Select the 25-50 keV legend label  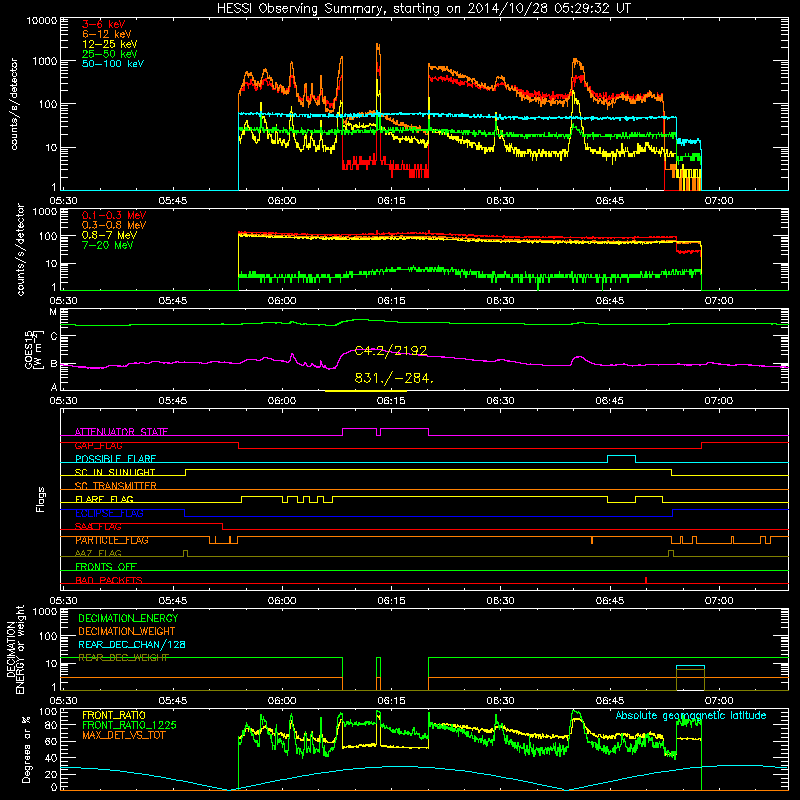(110, 54)
